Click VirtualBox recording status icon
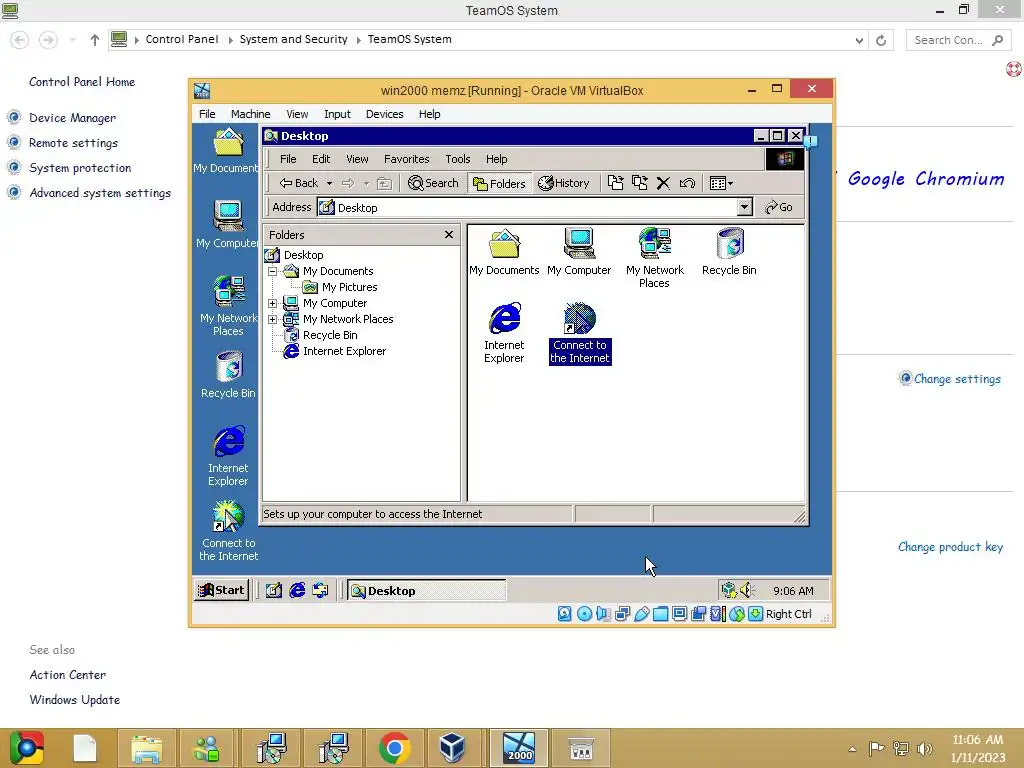 point(698,614)
